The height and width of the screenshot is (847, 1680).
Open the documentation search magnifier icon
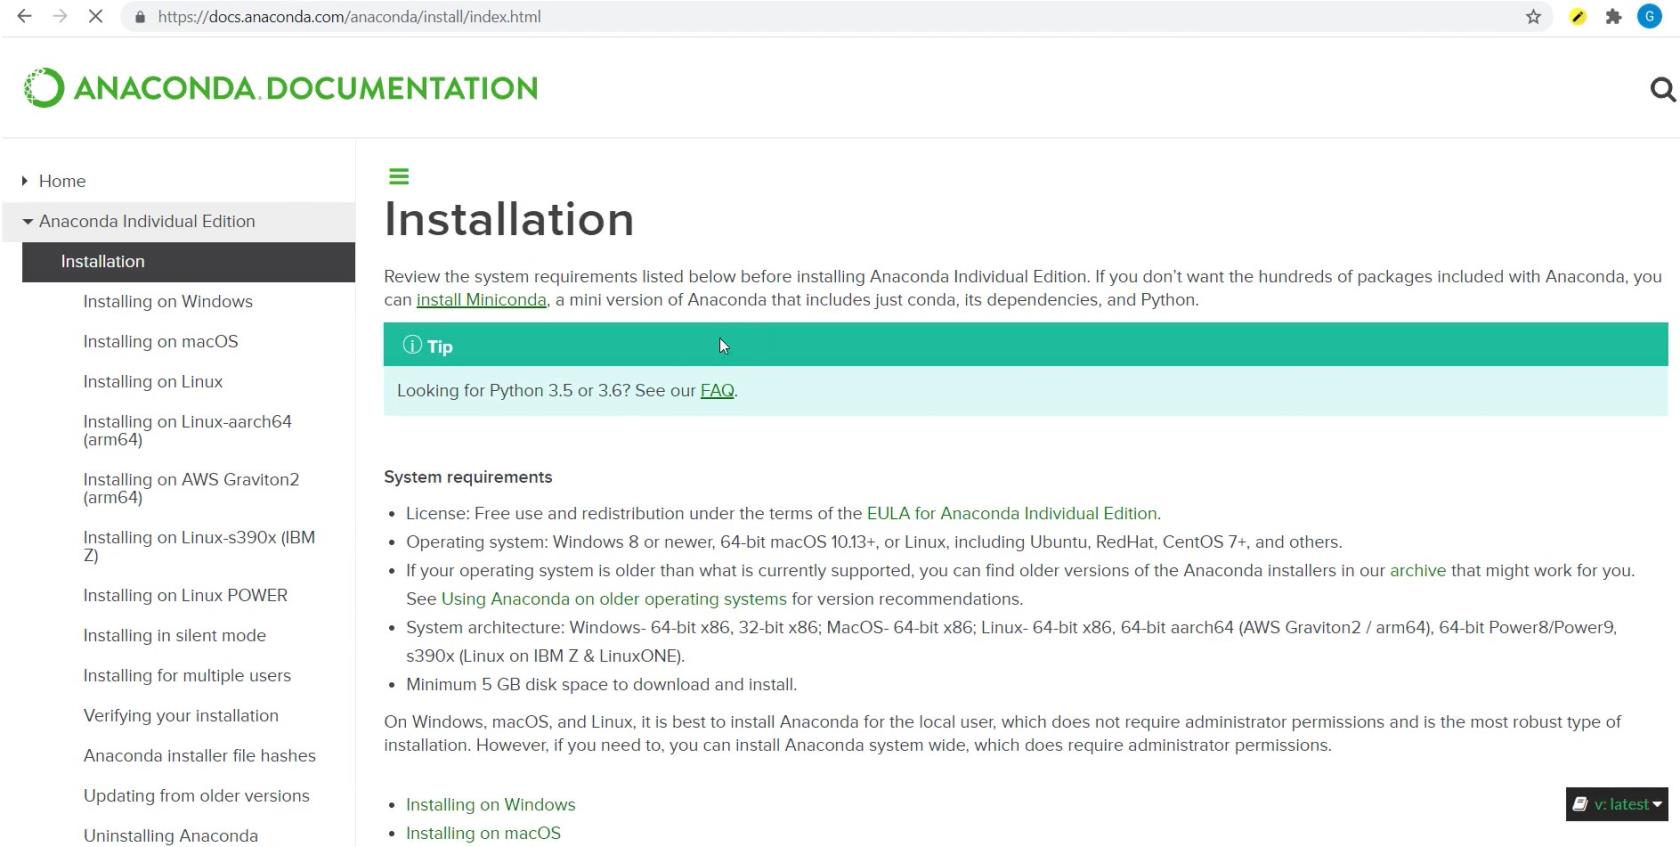(x=1662, y=89)
